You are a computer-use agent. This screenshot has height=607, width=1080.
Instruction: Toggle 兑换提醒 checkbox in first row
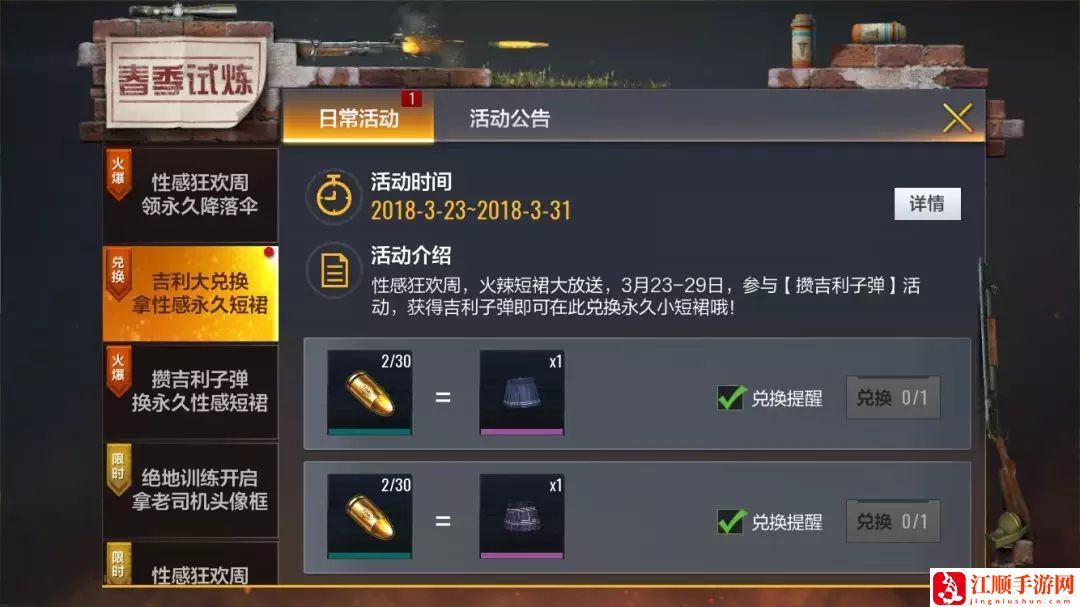coord(731,398)
